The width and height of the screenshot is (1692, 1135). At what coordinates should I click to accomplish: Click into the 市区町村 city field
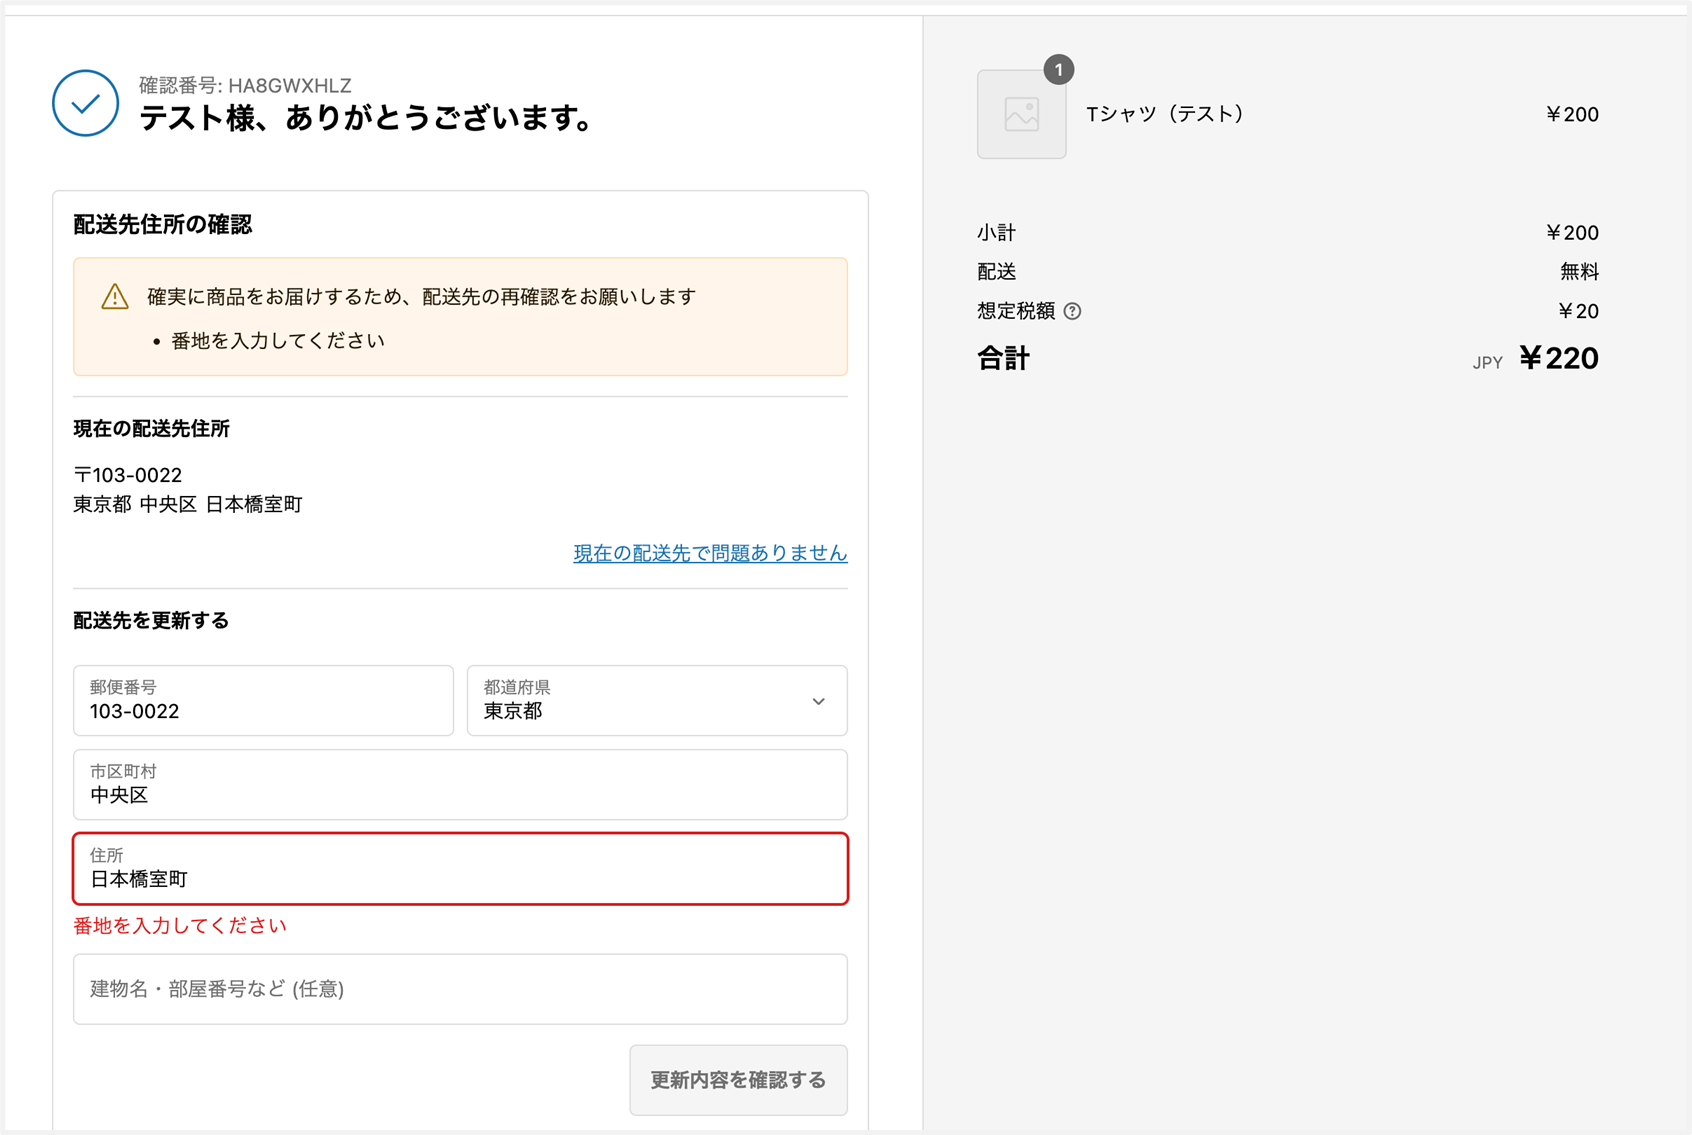point(460,785)
